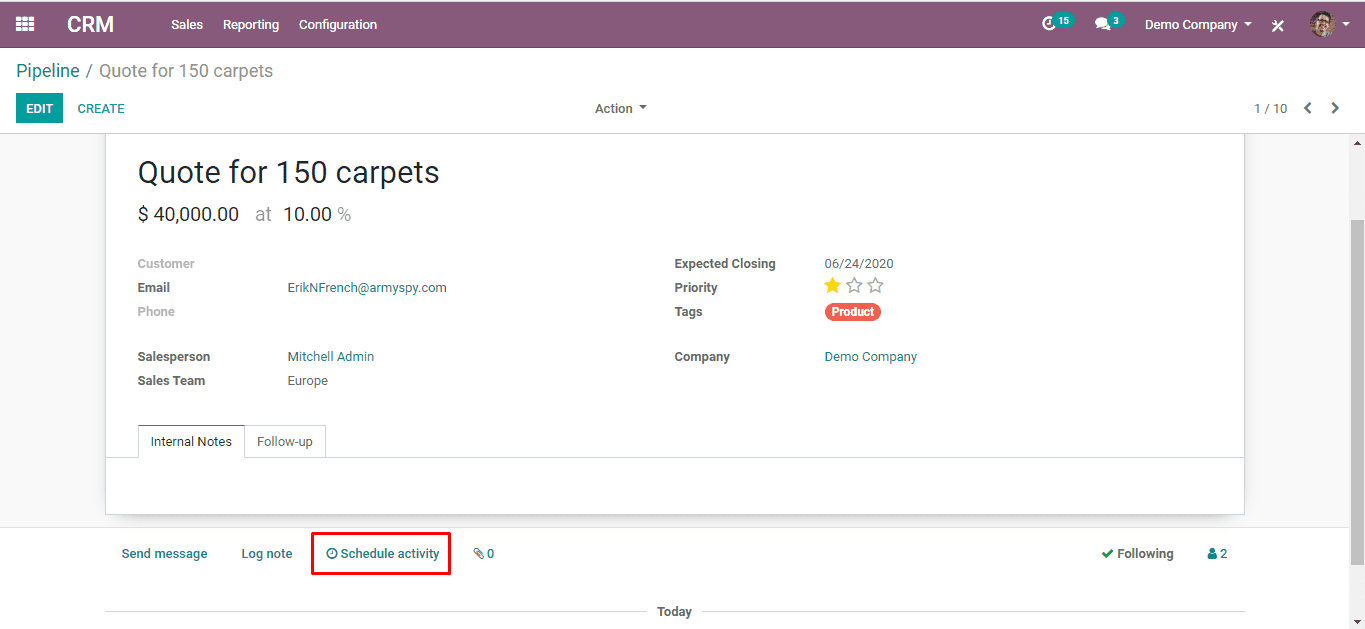
Task: Click the developer tools wrench icon
Action: pos(1278,25)
